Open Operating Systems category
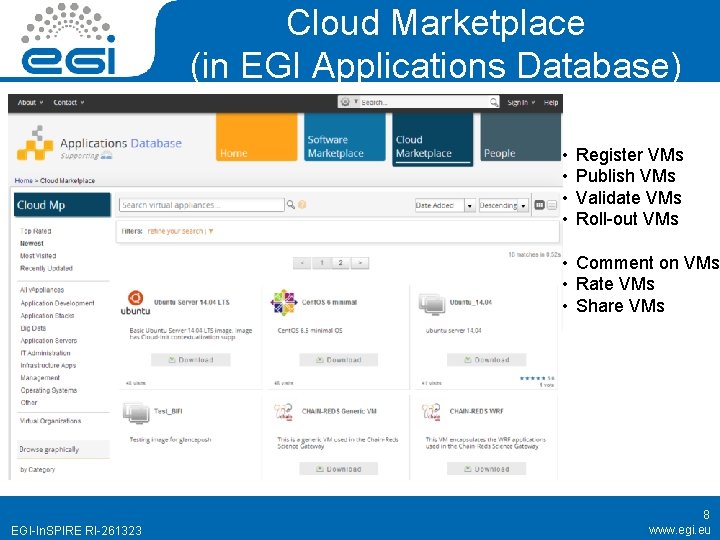 [x=49, y=390]
